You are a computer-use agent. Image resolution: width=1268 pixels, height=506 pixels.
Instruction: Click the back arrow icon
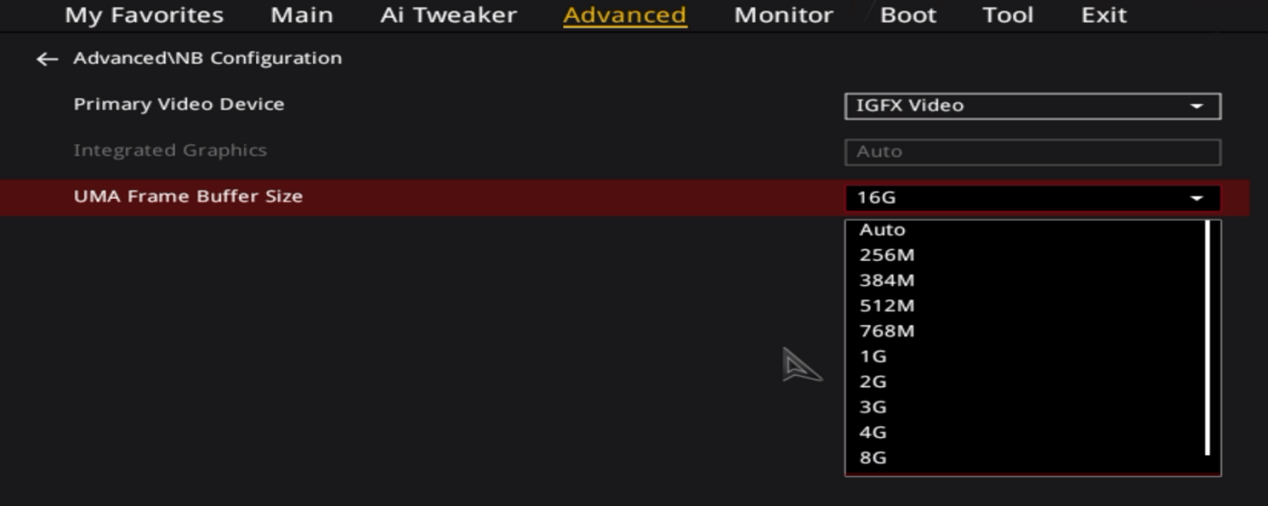pyautogui.click(x=46, y=59)
